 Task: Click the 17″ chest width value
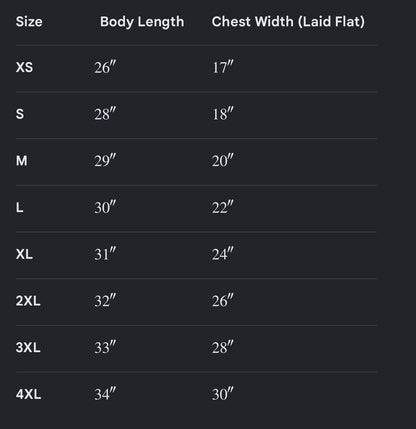point(223,67)
